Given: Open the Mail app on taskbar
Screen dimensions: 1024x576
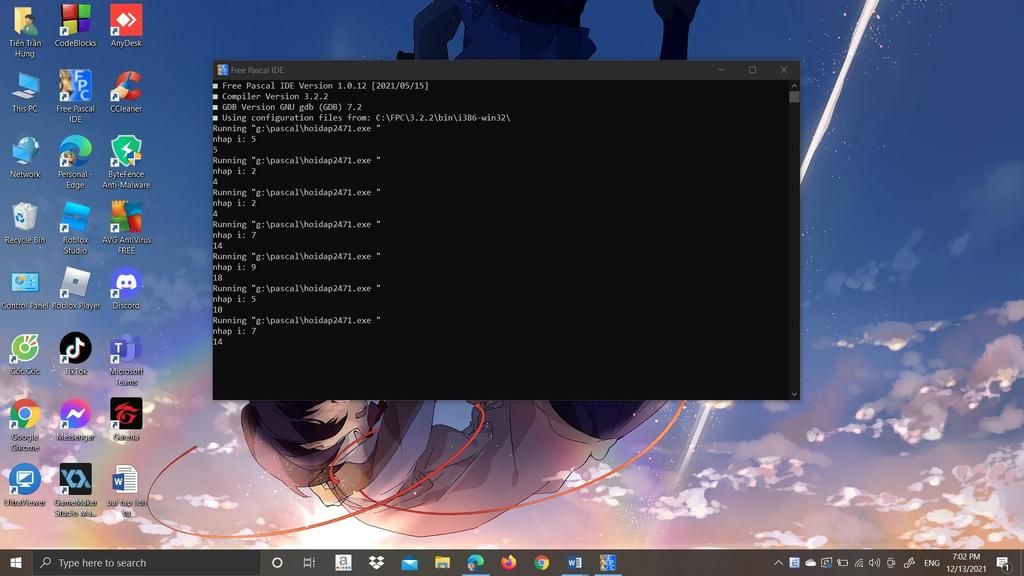Looking at the screenshot, I should point(409,562).
